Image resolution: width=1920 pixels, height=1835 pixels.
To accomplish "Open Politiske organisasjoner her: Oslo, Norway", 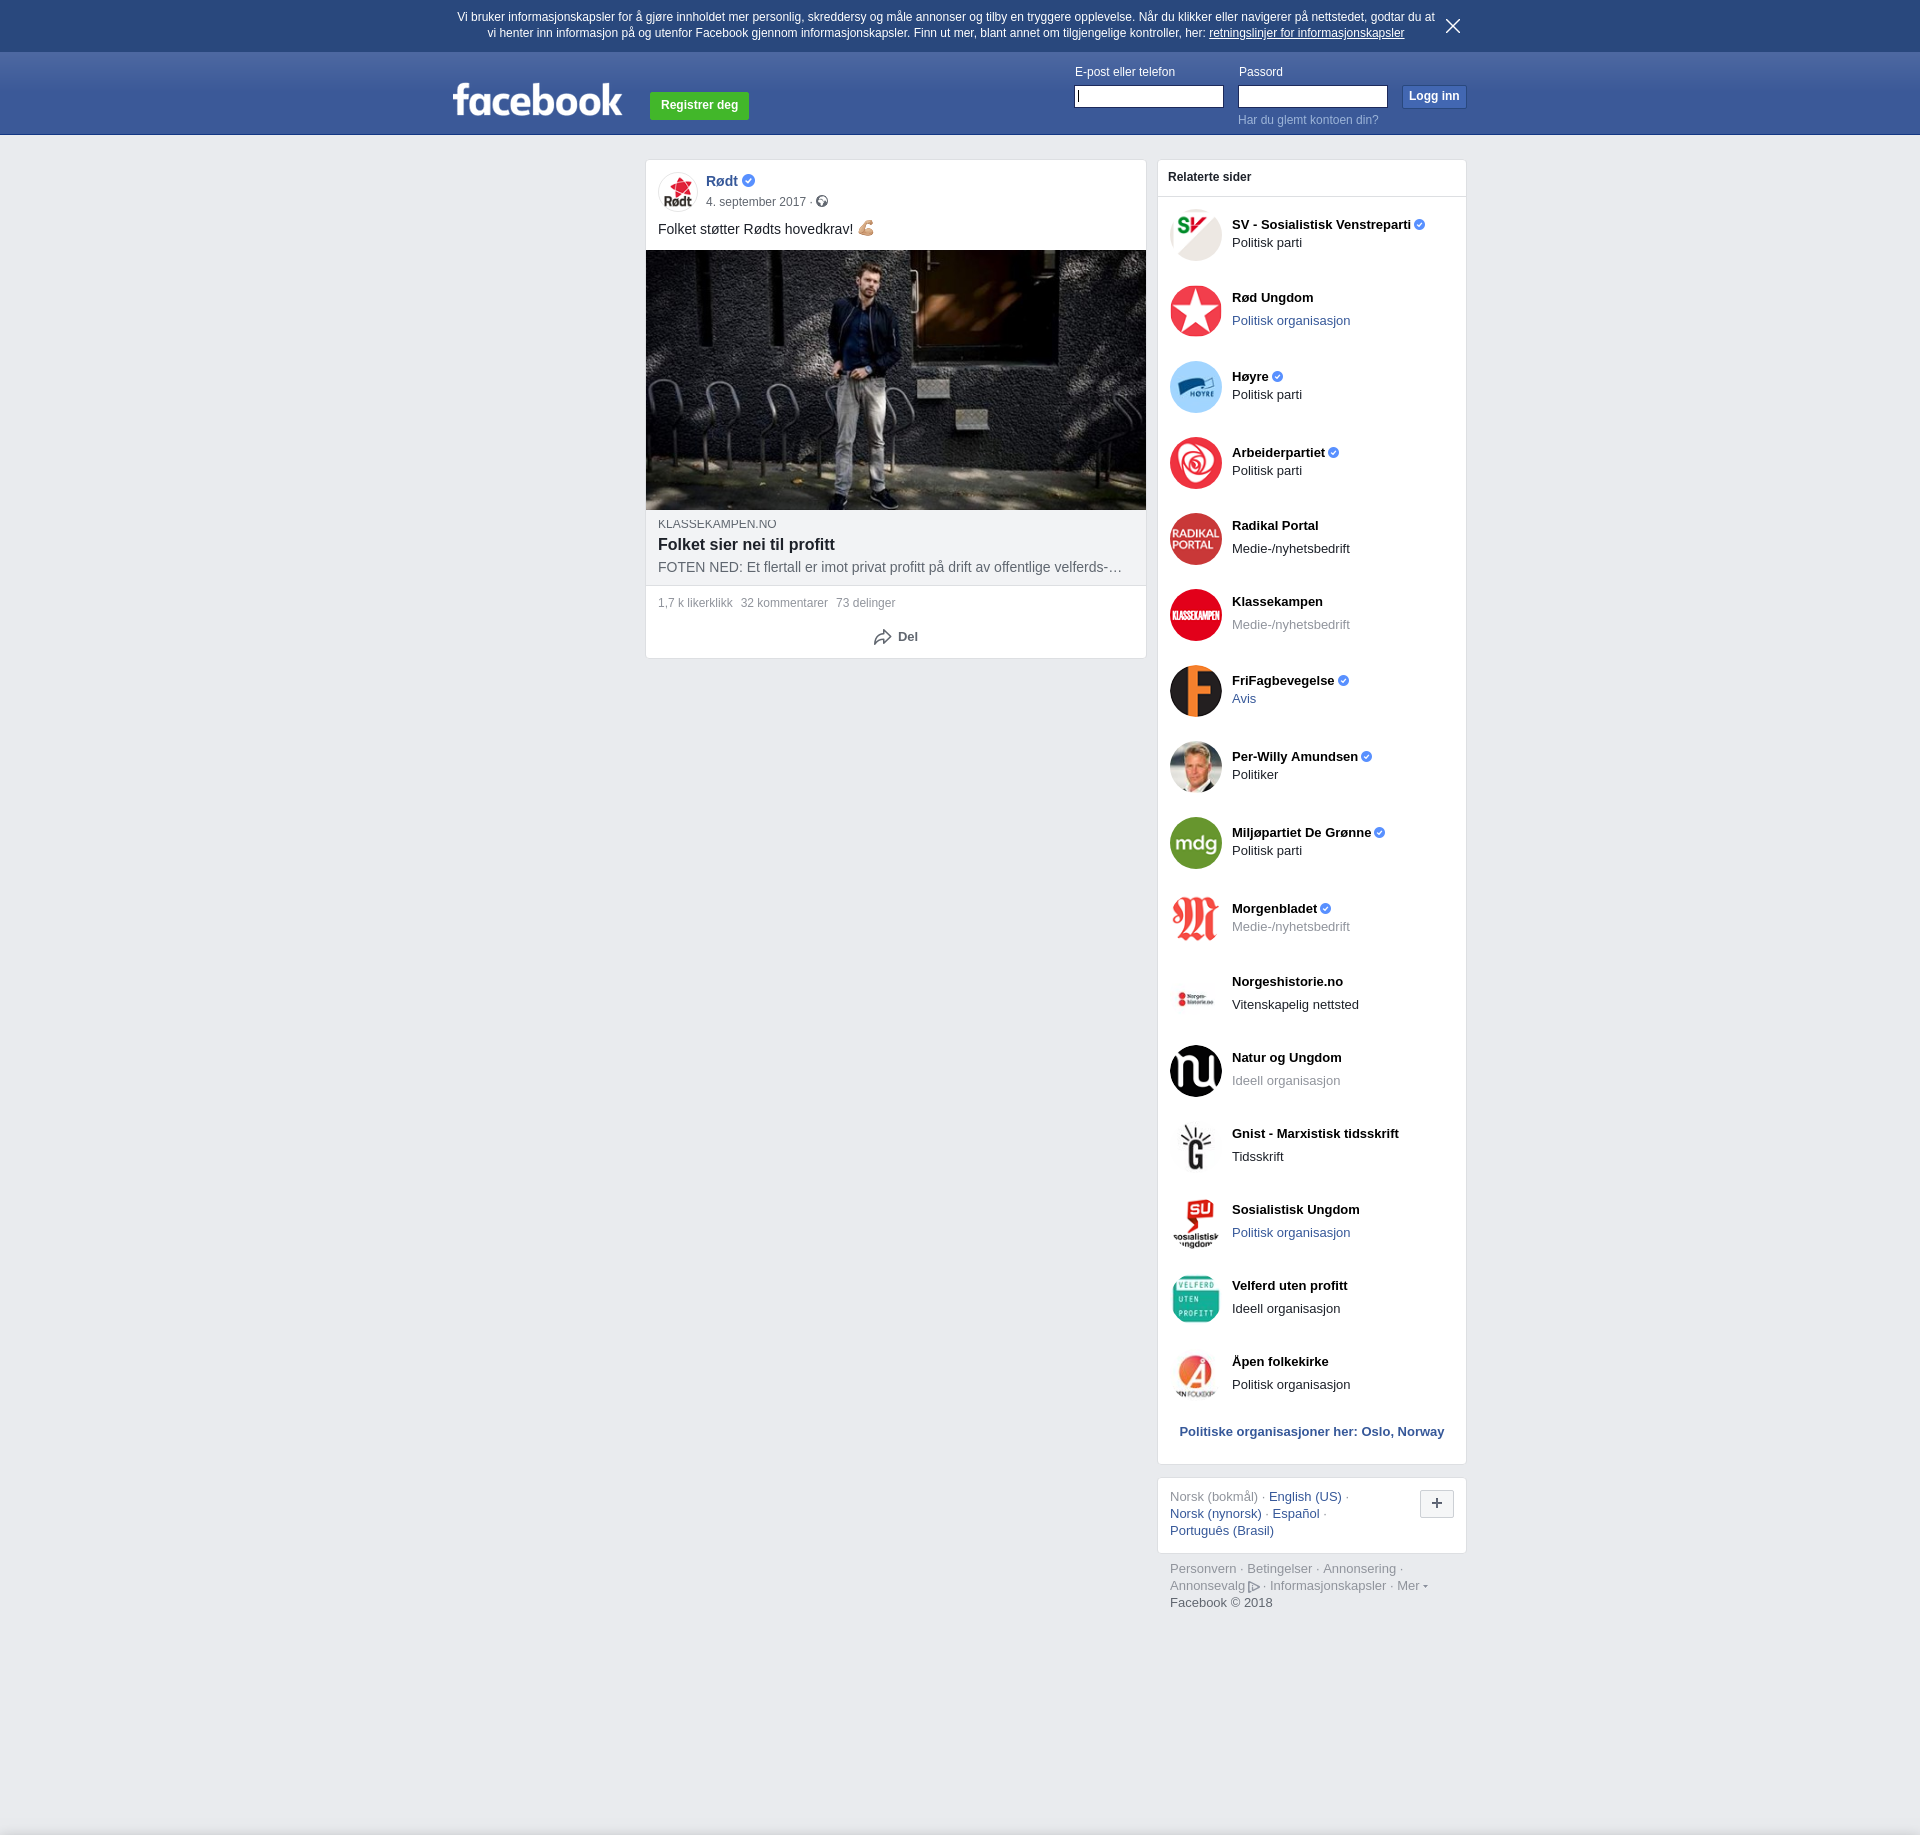I will tap(1312, 1432).
